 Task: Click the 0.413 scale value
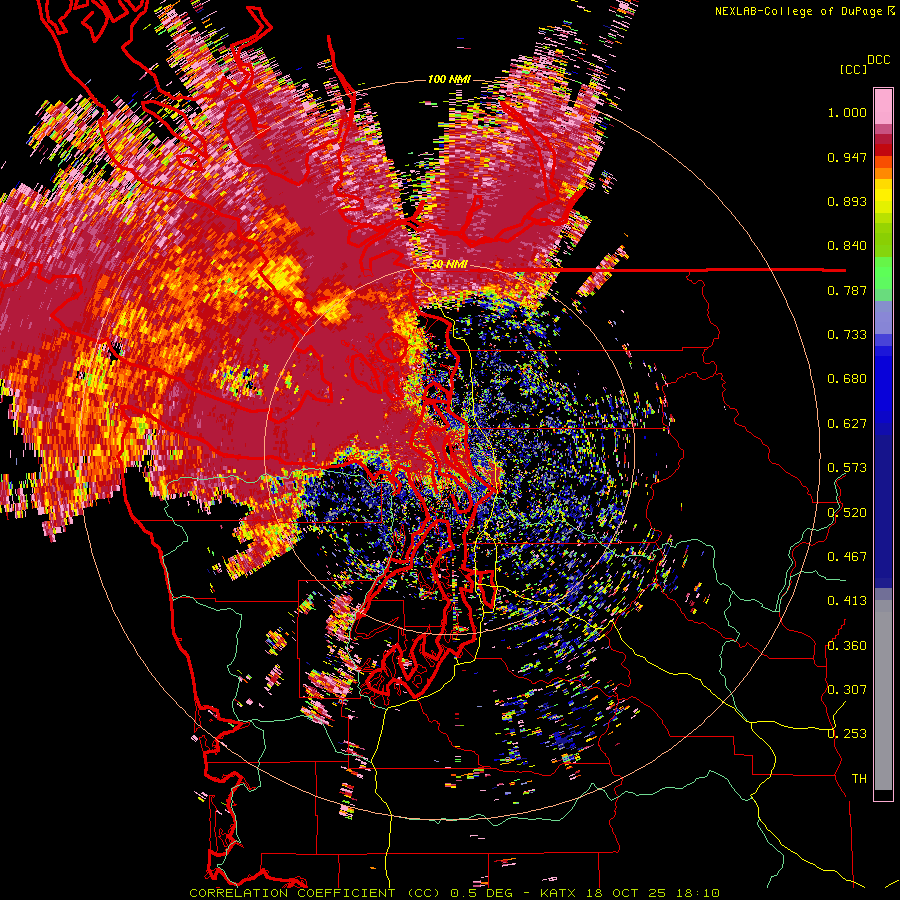tap(847, 601)
